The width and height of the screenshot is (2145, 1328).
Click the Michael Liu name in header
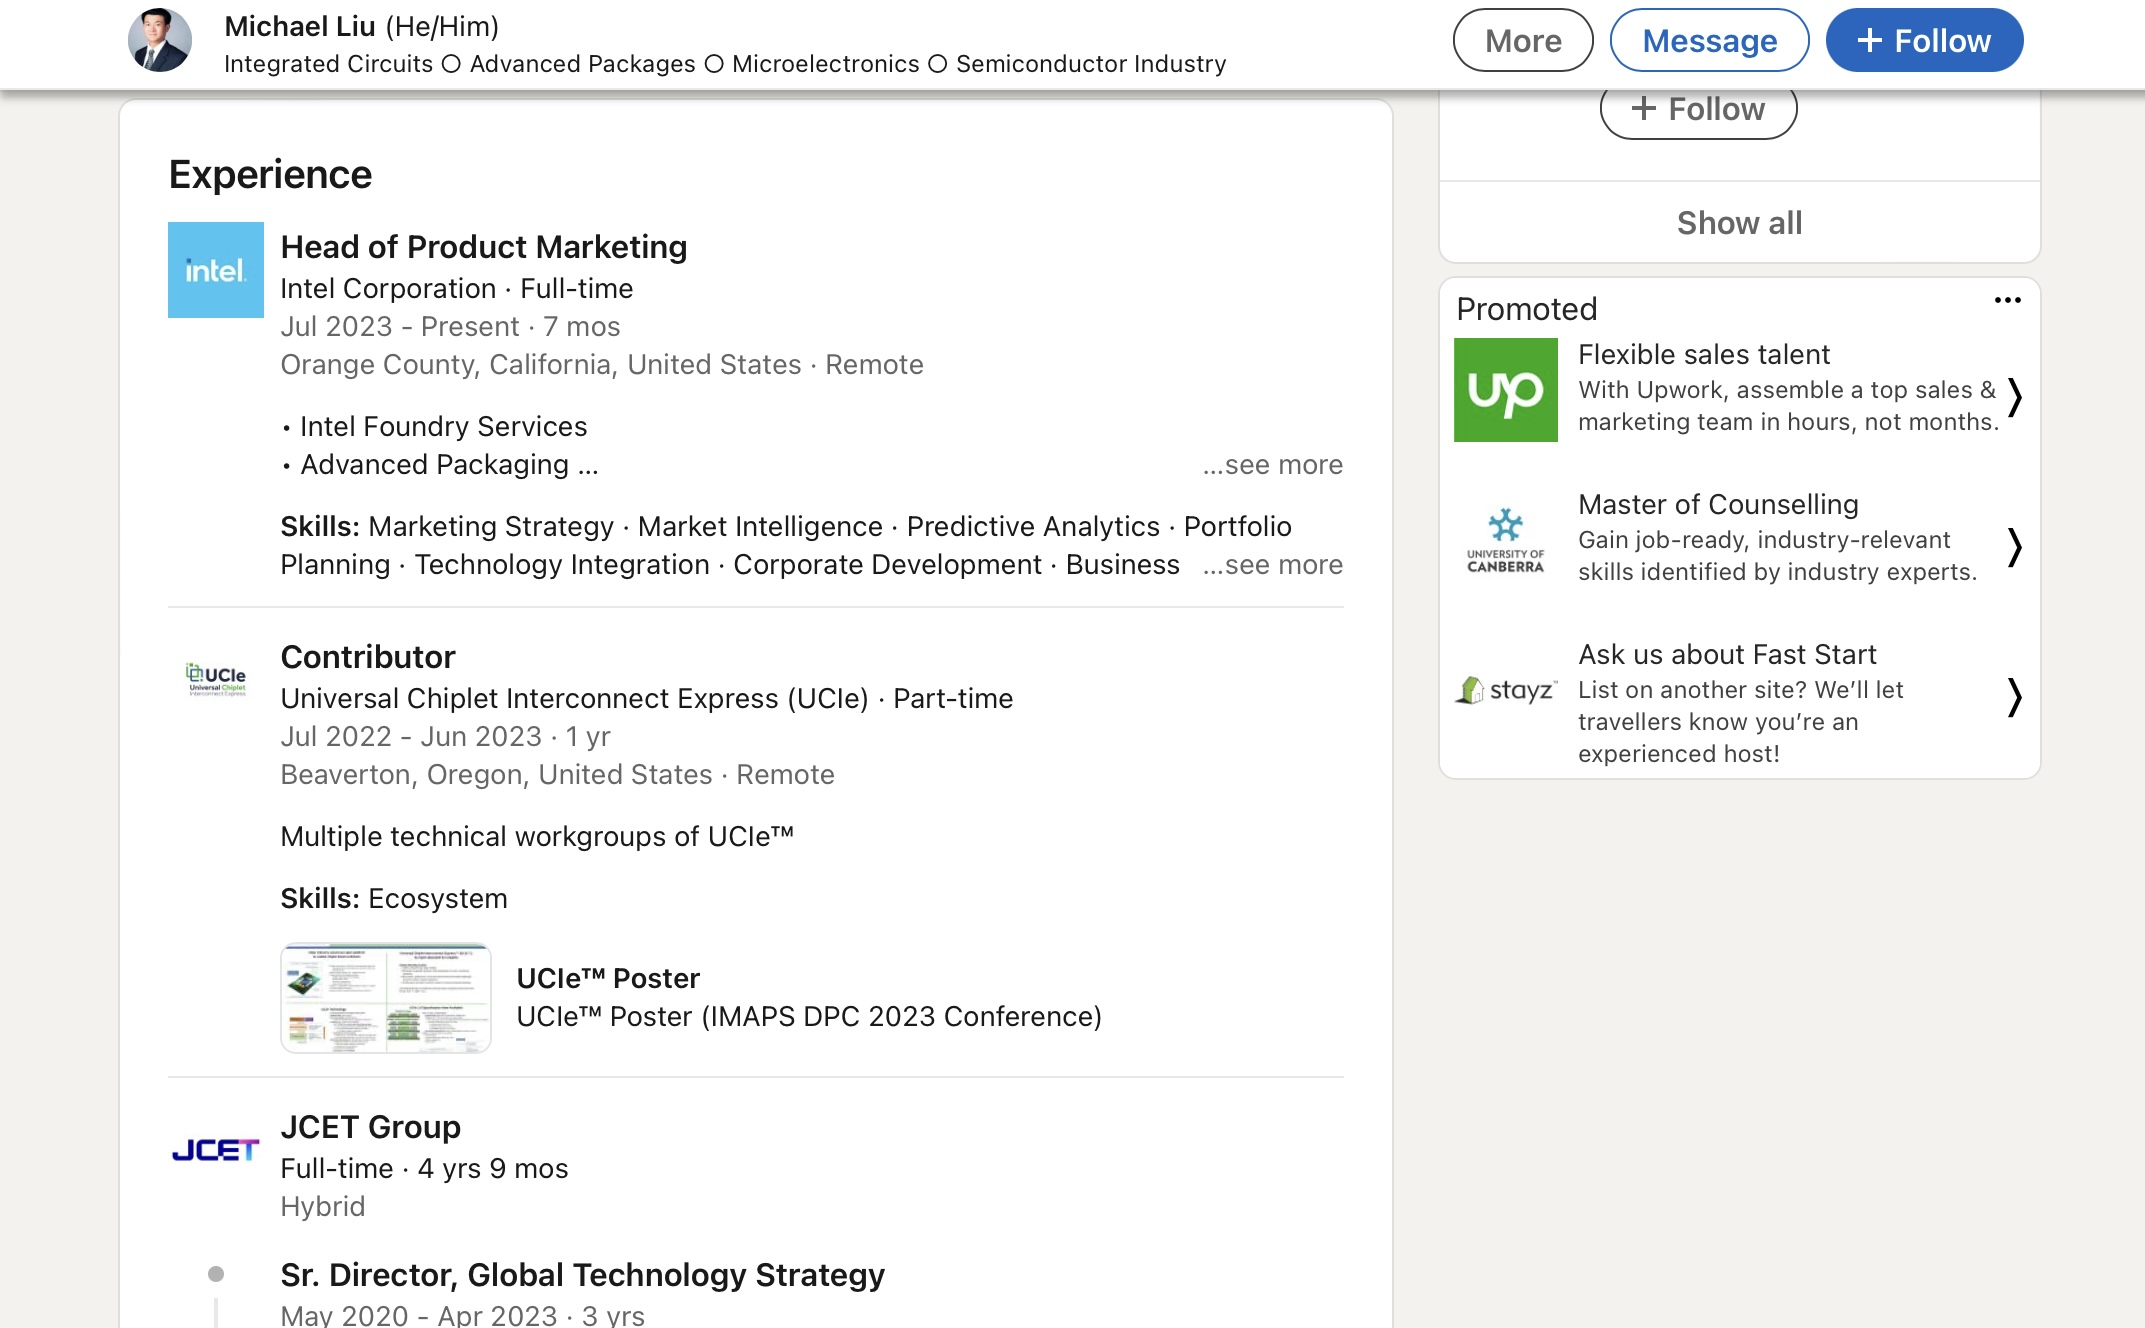[x=300, y=26]
